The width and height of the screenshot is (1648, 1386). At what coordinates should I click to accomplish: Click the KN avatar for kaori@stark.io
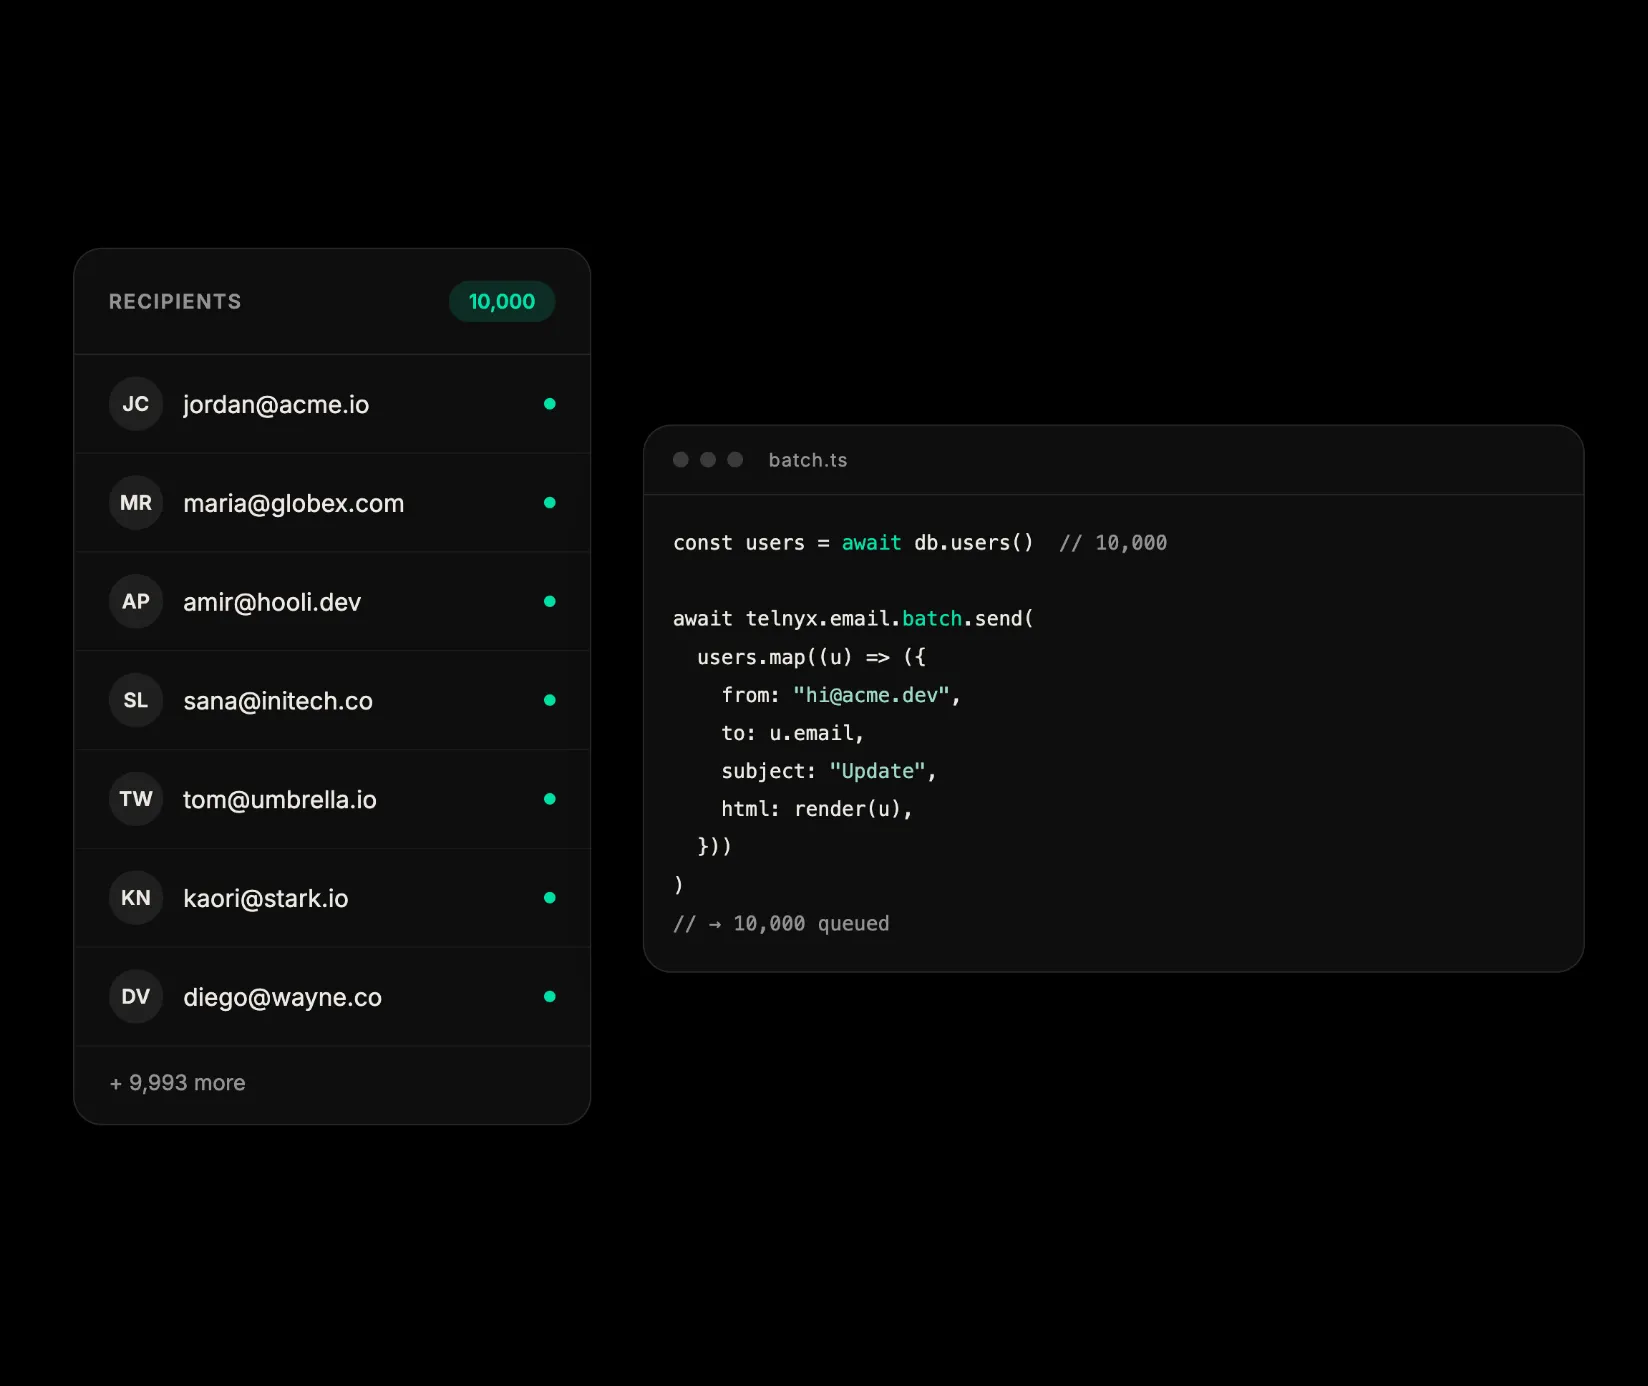coord(136,898)
